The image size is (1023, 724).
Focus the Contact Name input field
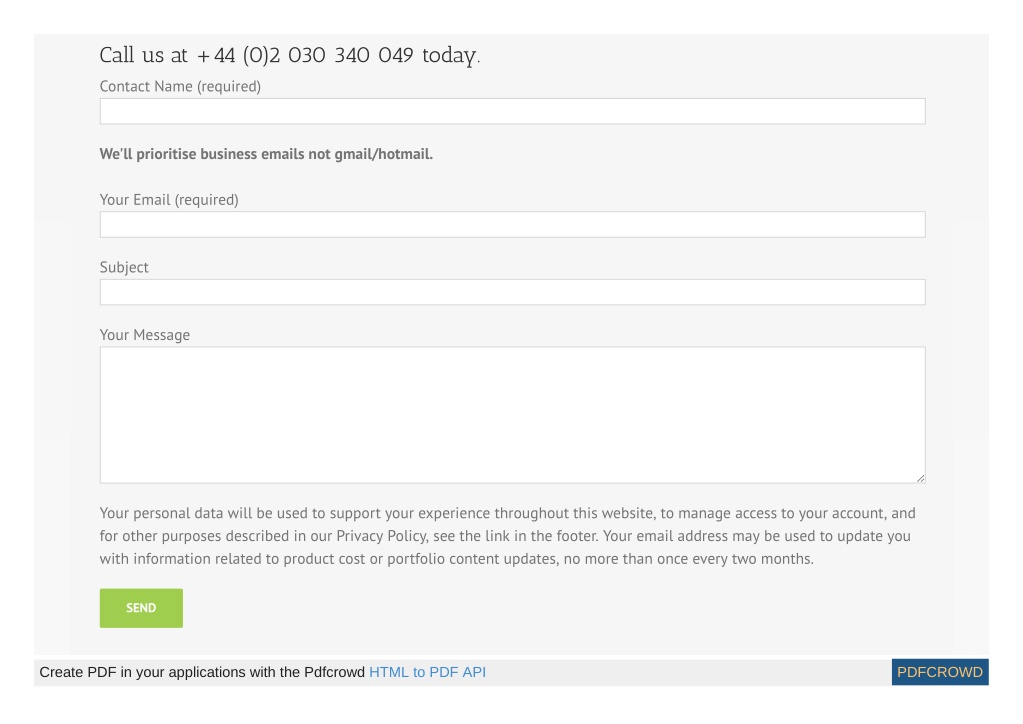pyautogui.click(x=512, y=112)
